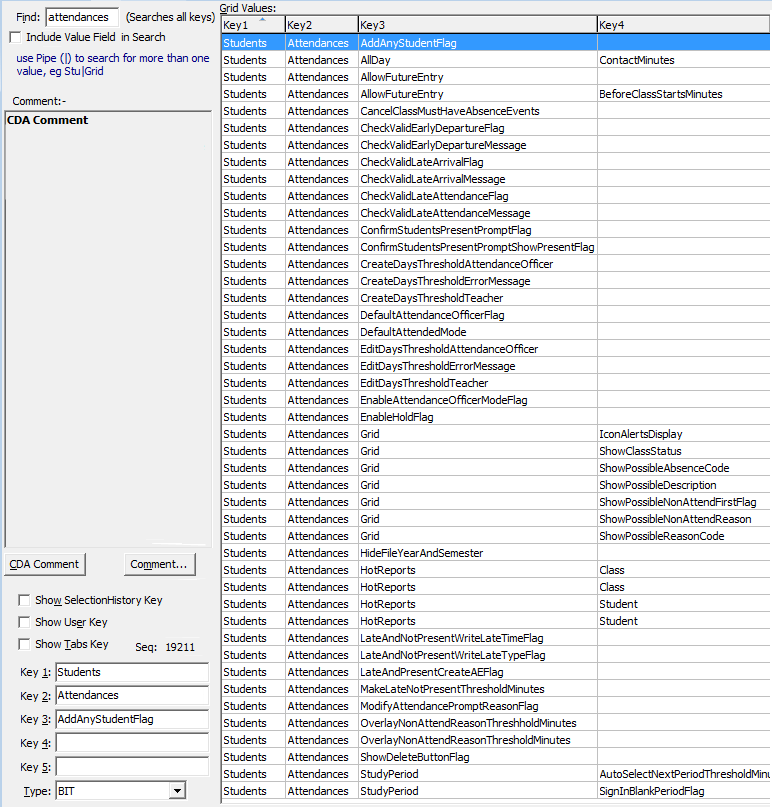Enable Show SelectionHistory Key checkbox
The height and width of the screenshot is (807, 772).
24,600
